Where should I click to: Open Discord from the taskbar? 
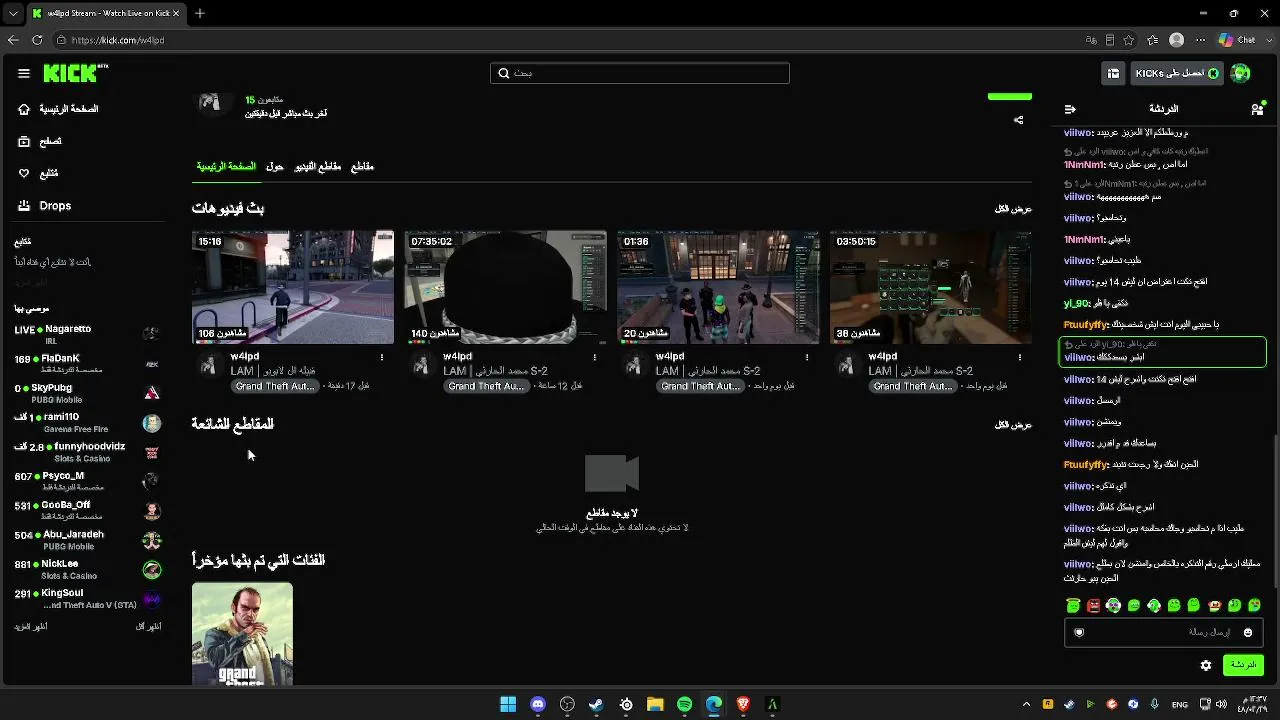pyautogui.click(x=538, y=704)
